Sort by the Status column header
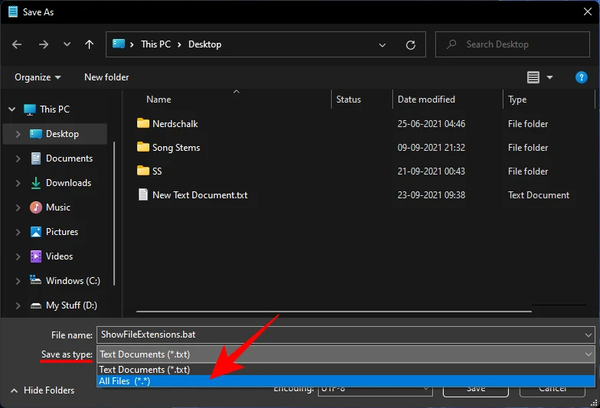Image resolution: width=600 pixels, height=408 pixels. pyautogui.click(x=348, y=100)
